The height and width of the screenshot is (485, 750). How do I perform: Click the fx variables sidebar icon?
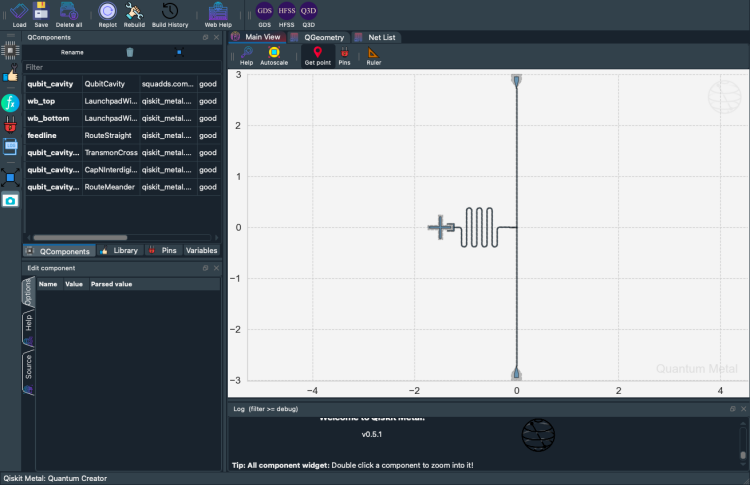point(10,103)
